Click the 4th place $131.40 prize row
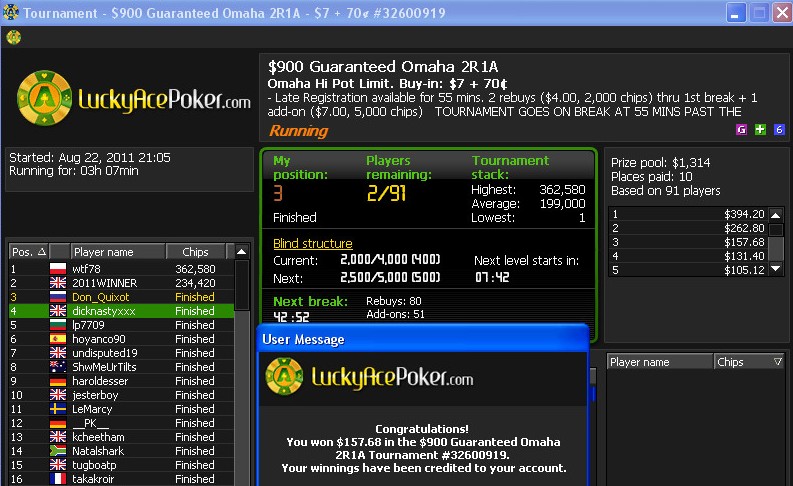 pyautogui.click(x=689, y=256)
